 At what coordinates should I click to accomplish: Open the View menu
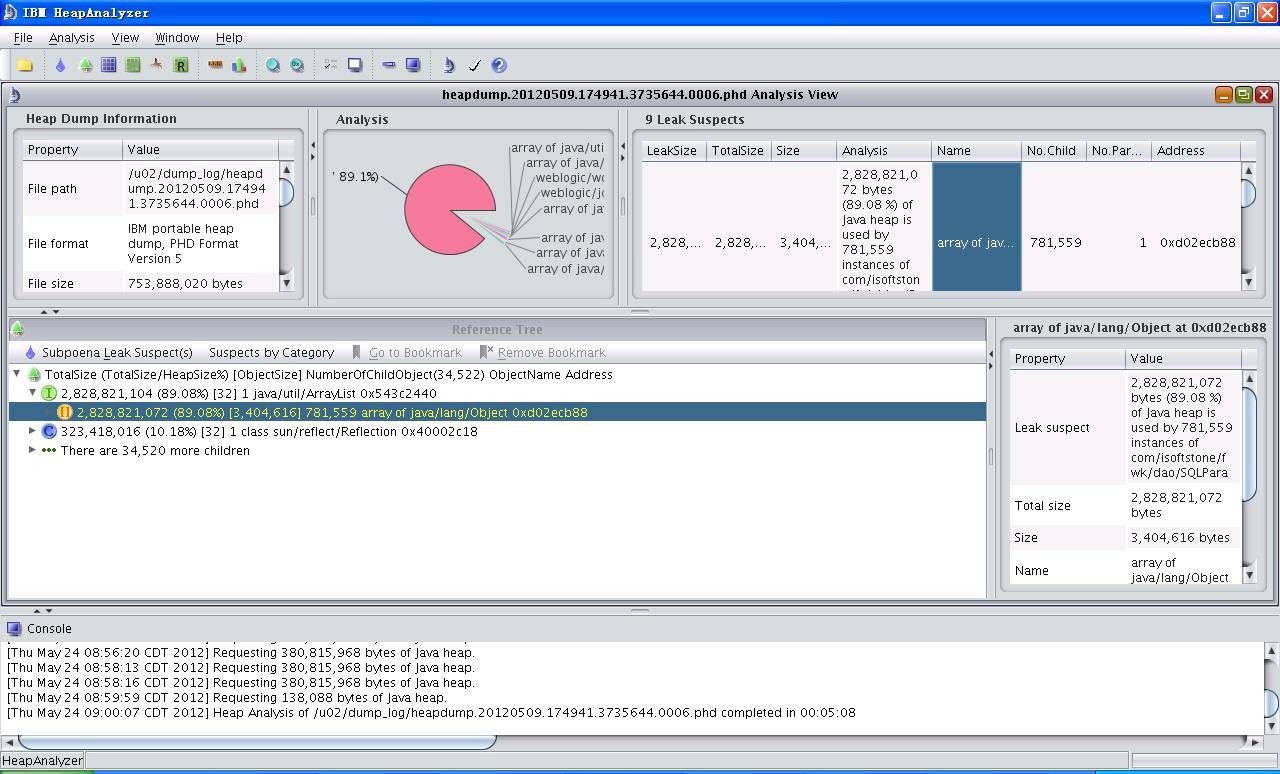click(125, 37)
